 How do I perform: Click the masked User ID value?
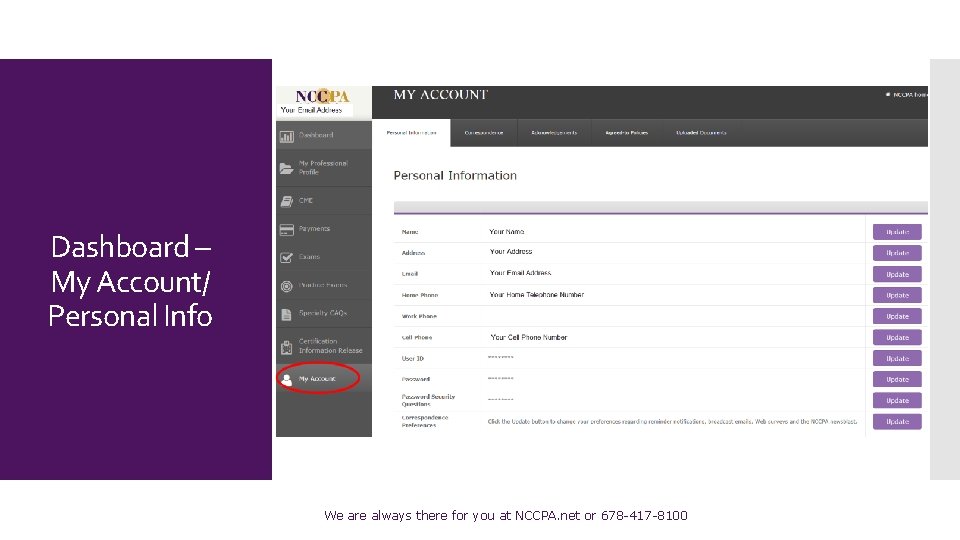(500, 358)
